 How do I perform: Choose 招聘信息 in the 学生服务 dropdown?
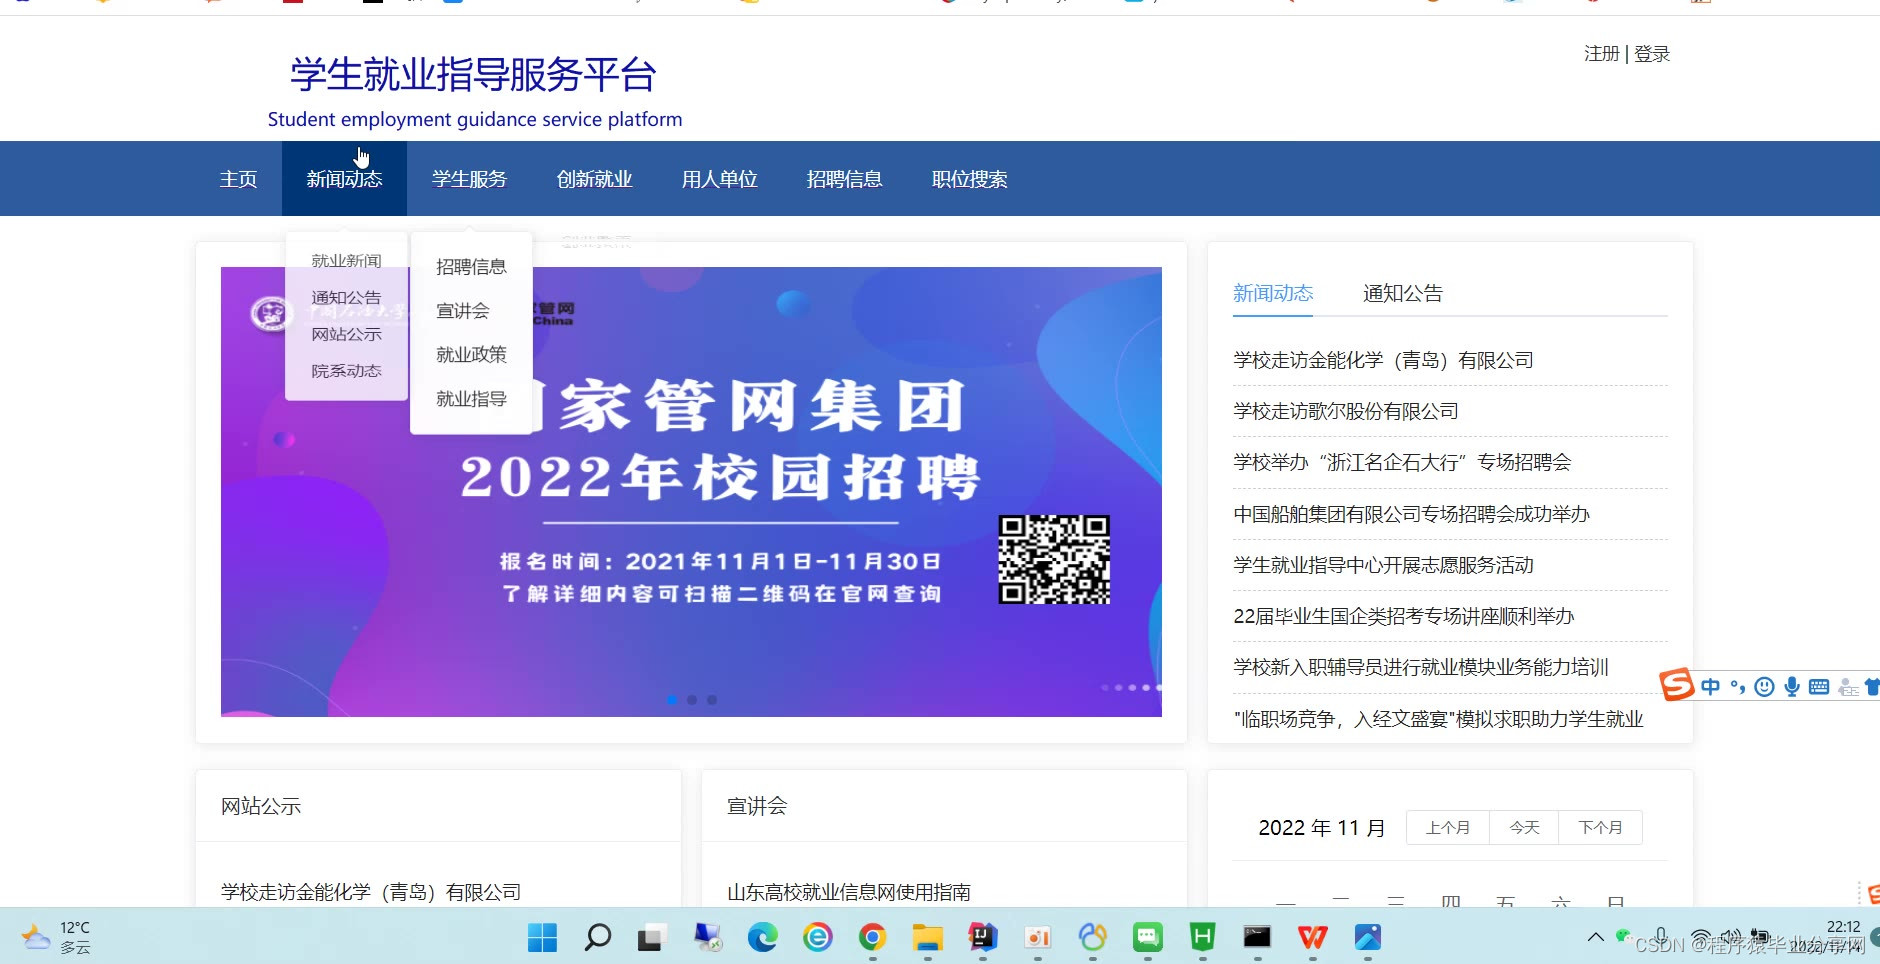click(471, 267)
